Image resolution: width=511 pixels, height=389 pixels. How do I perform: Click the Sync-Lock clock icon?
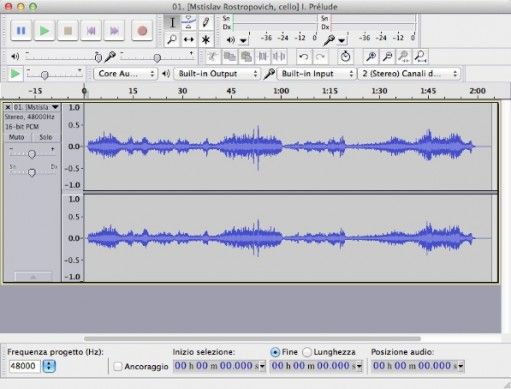(x=345, y=56)
